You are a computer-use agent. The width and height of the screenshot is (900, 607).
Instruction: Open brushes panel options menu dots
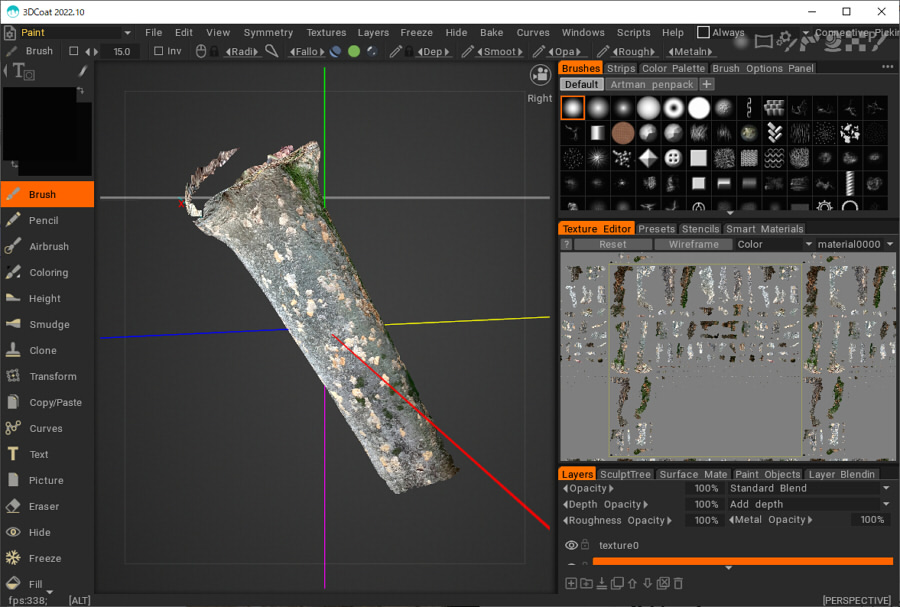click(887, 67)
